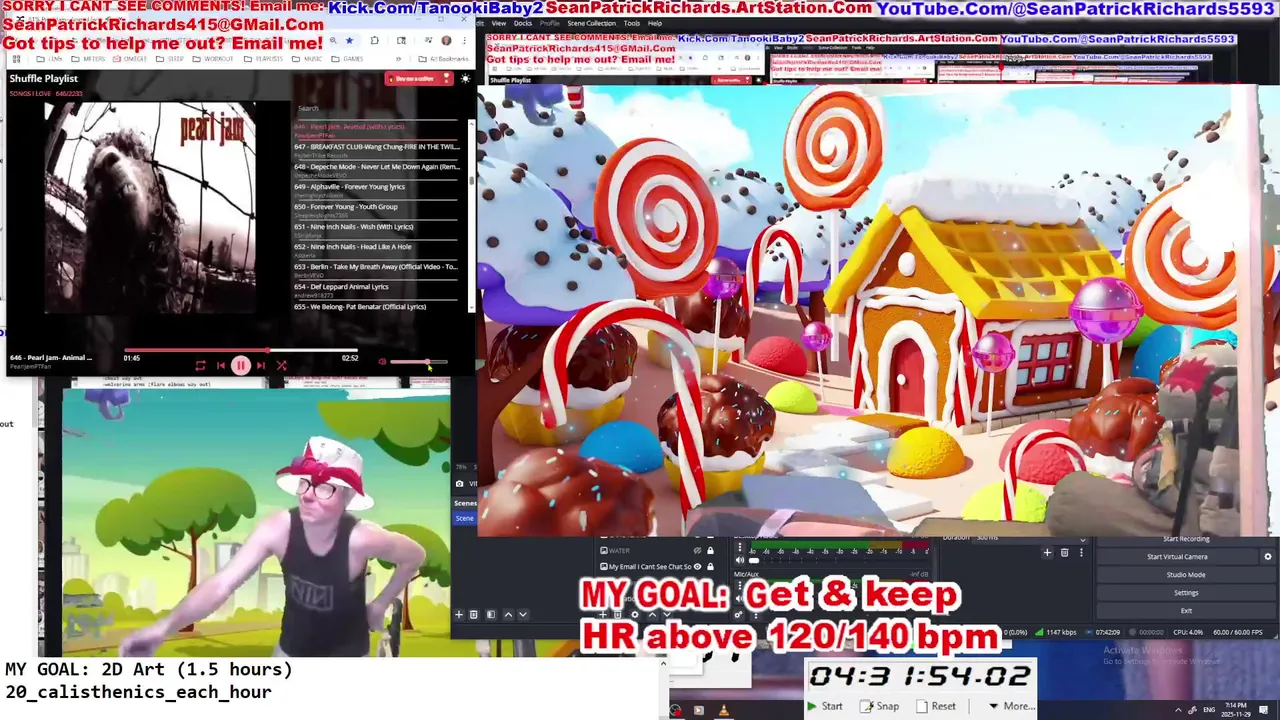Play track 653 Berlin Take My Breath Away
Image resolution: width=1280 pixels, height=720 pixels.
(x=376, y=269)
